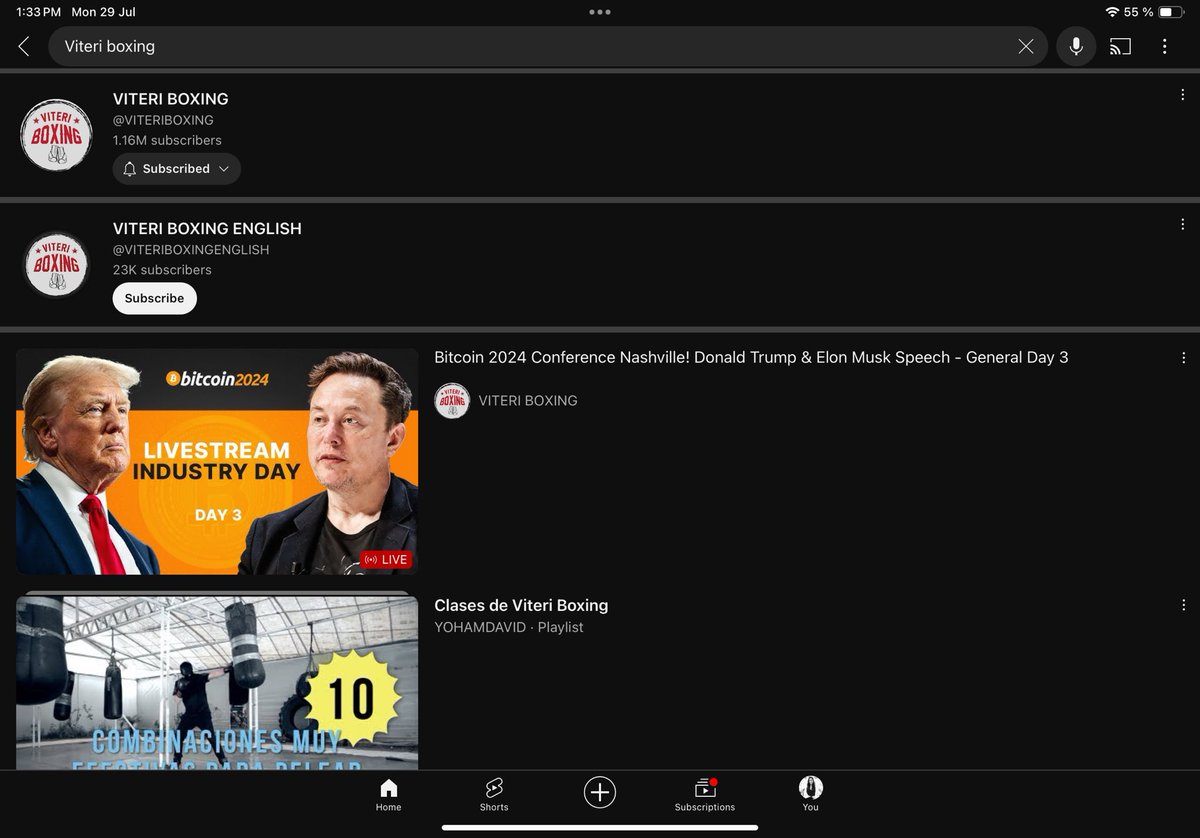Start voice search with microphone icon
This screenshot has width=1200, height=838.
pyautogui.click(x=1076, y=46)
